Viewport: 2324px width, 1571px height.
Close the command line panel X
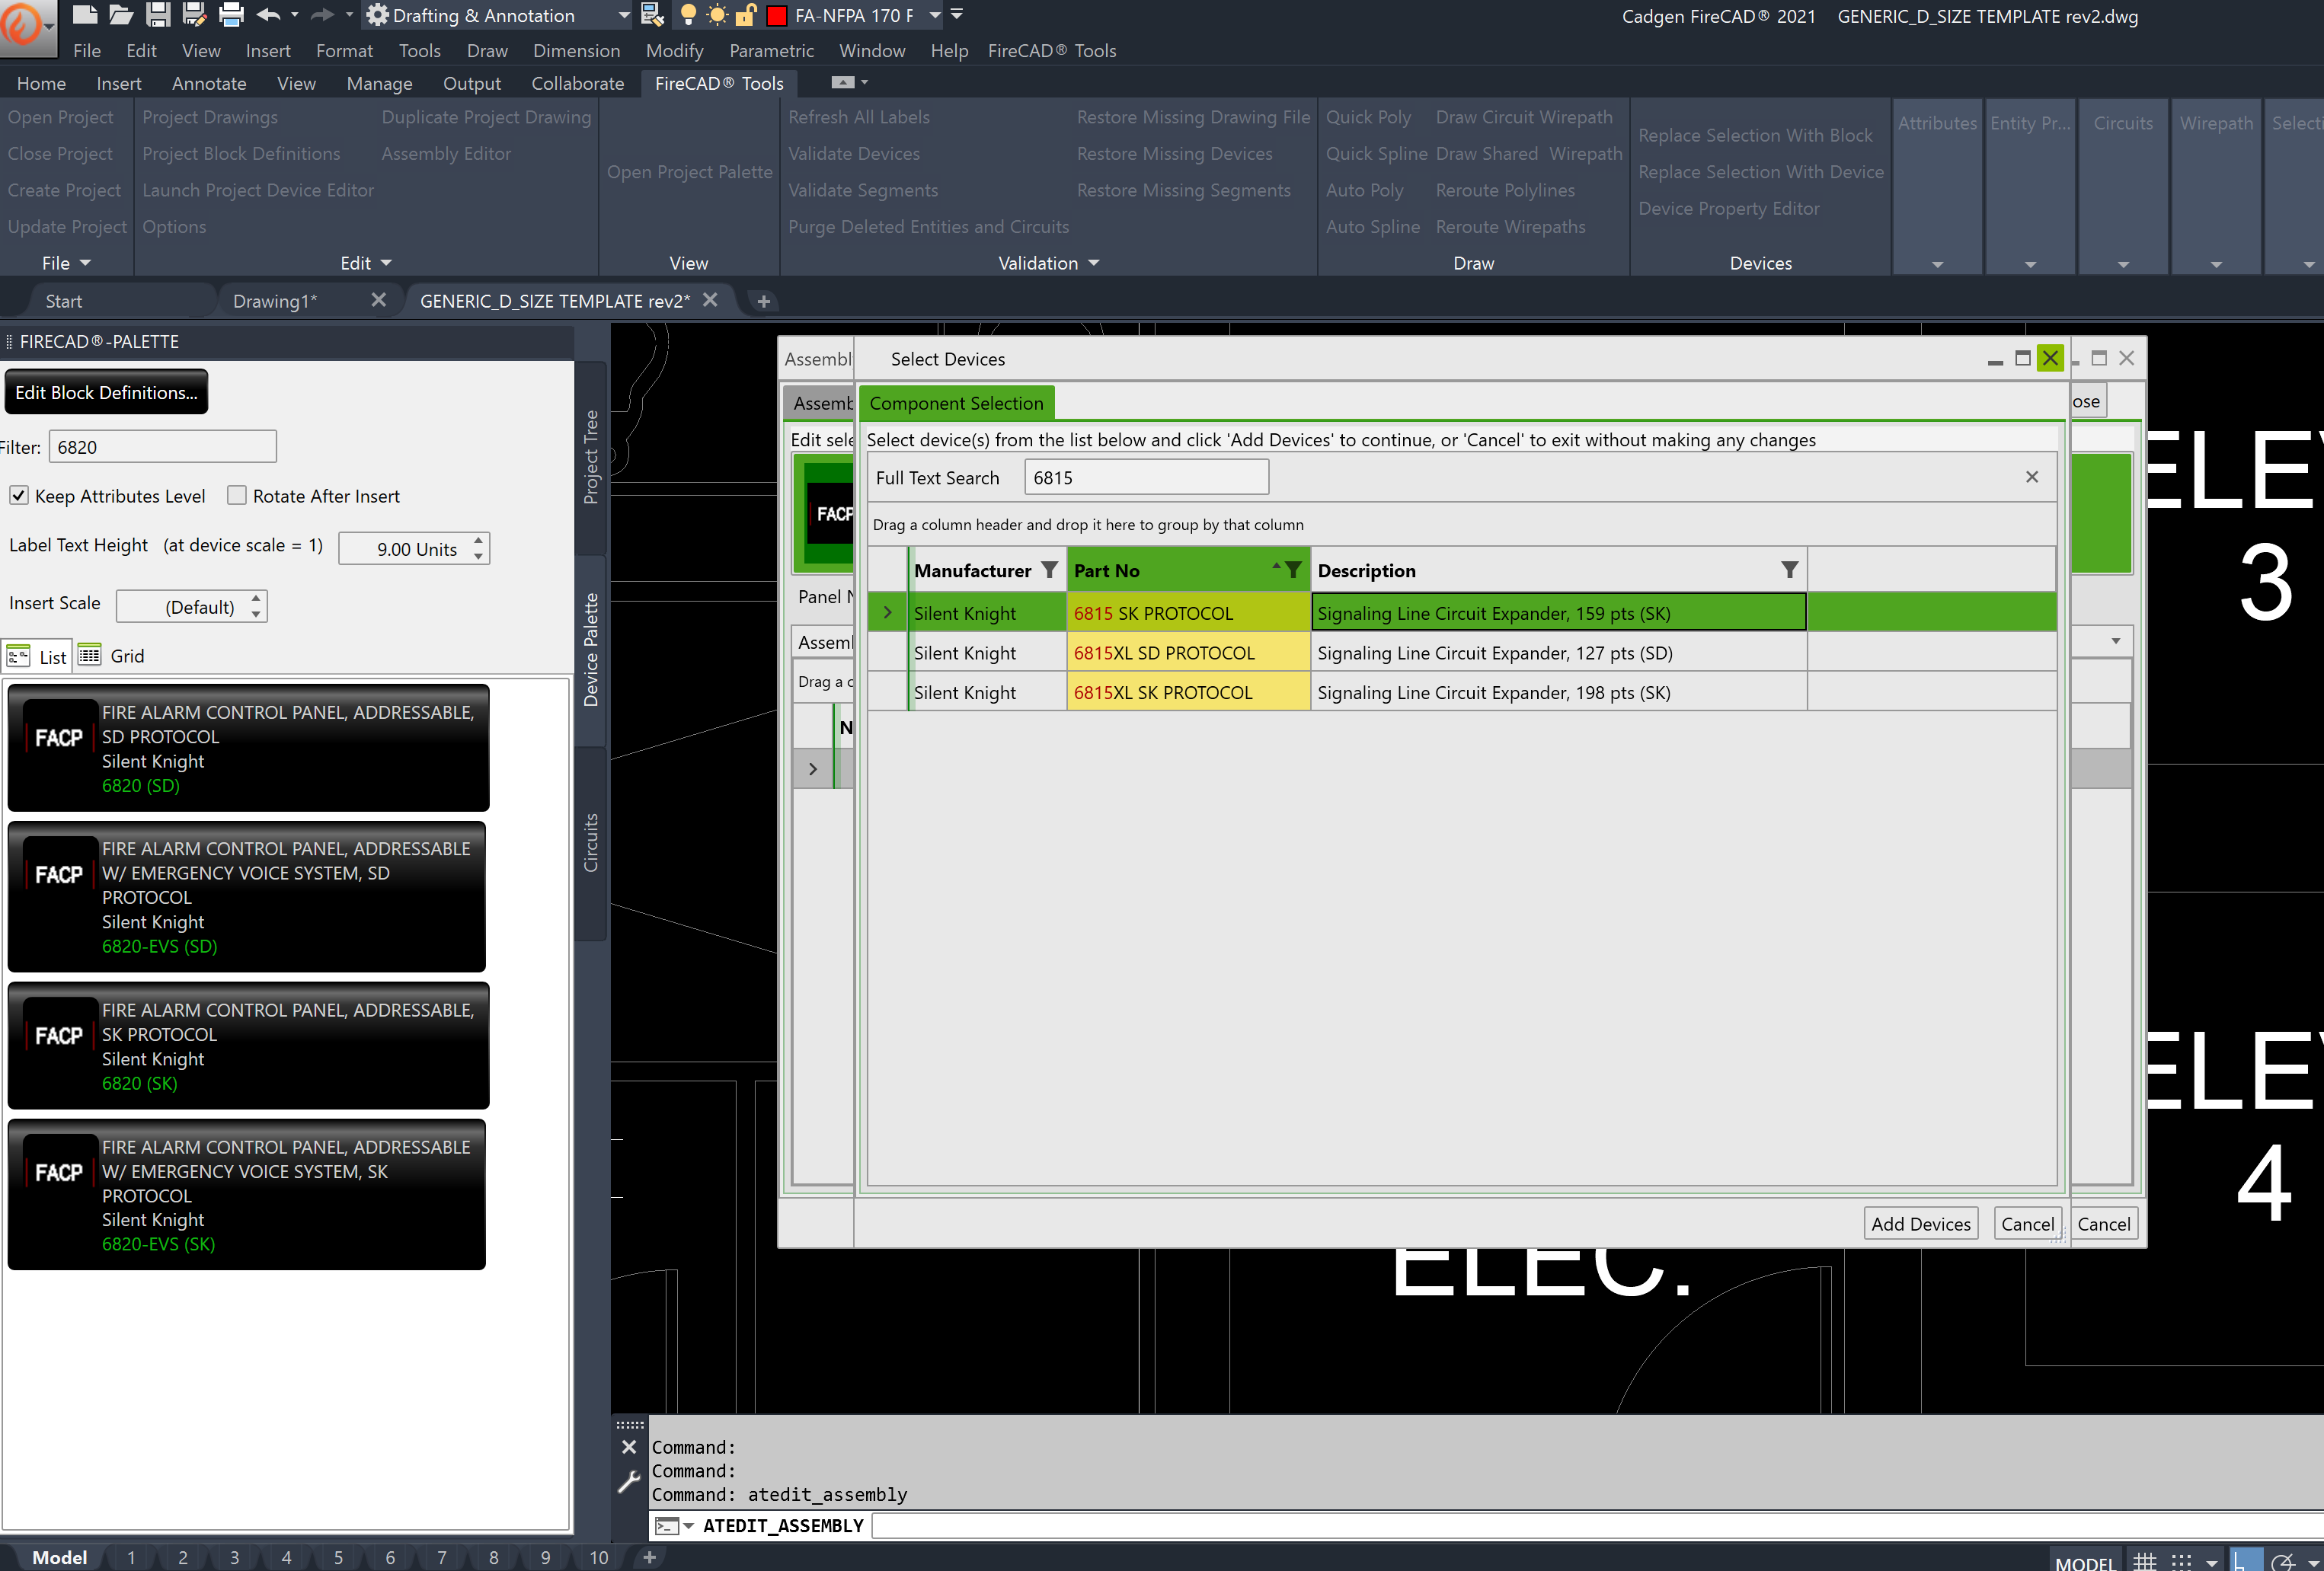[628, 1446]
